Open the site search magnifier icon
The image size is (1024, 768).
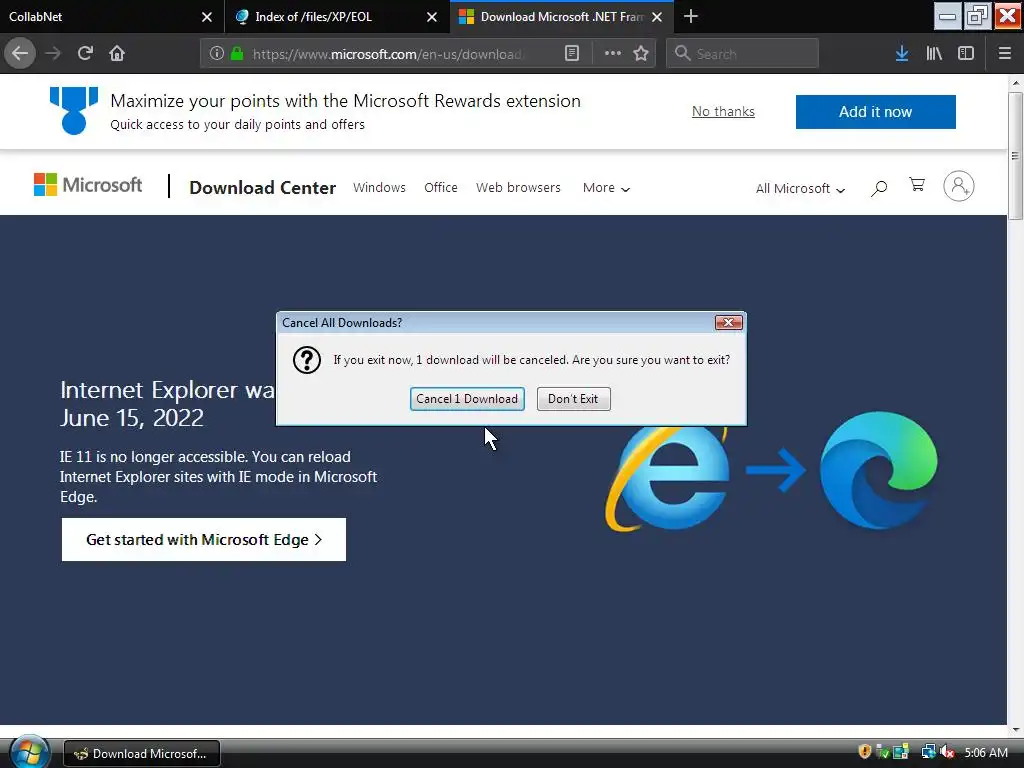click(x=878, y=188)
